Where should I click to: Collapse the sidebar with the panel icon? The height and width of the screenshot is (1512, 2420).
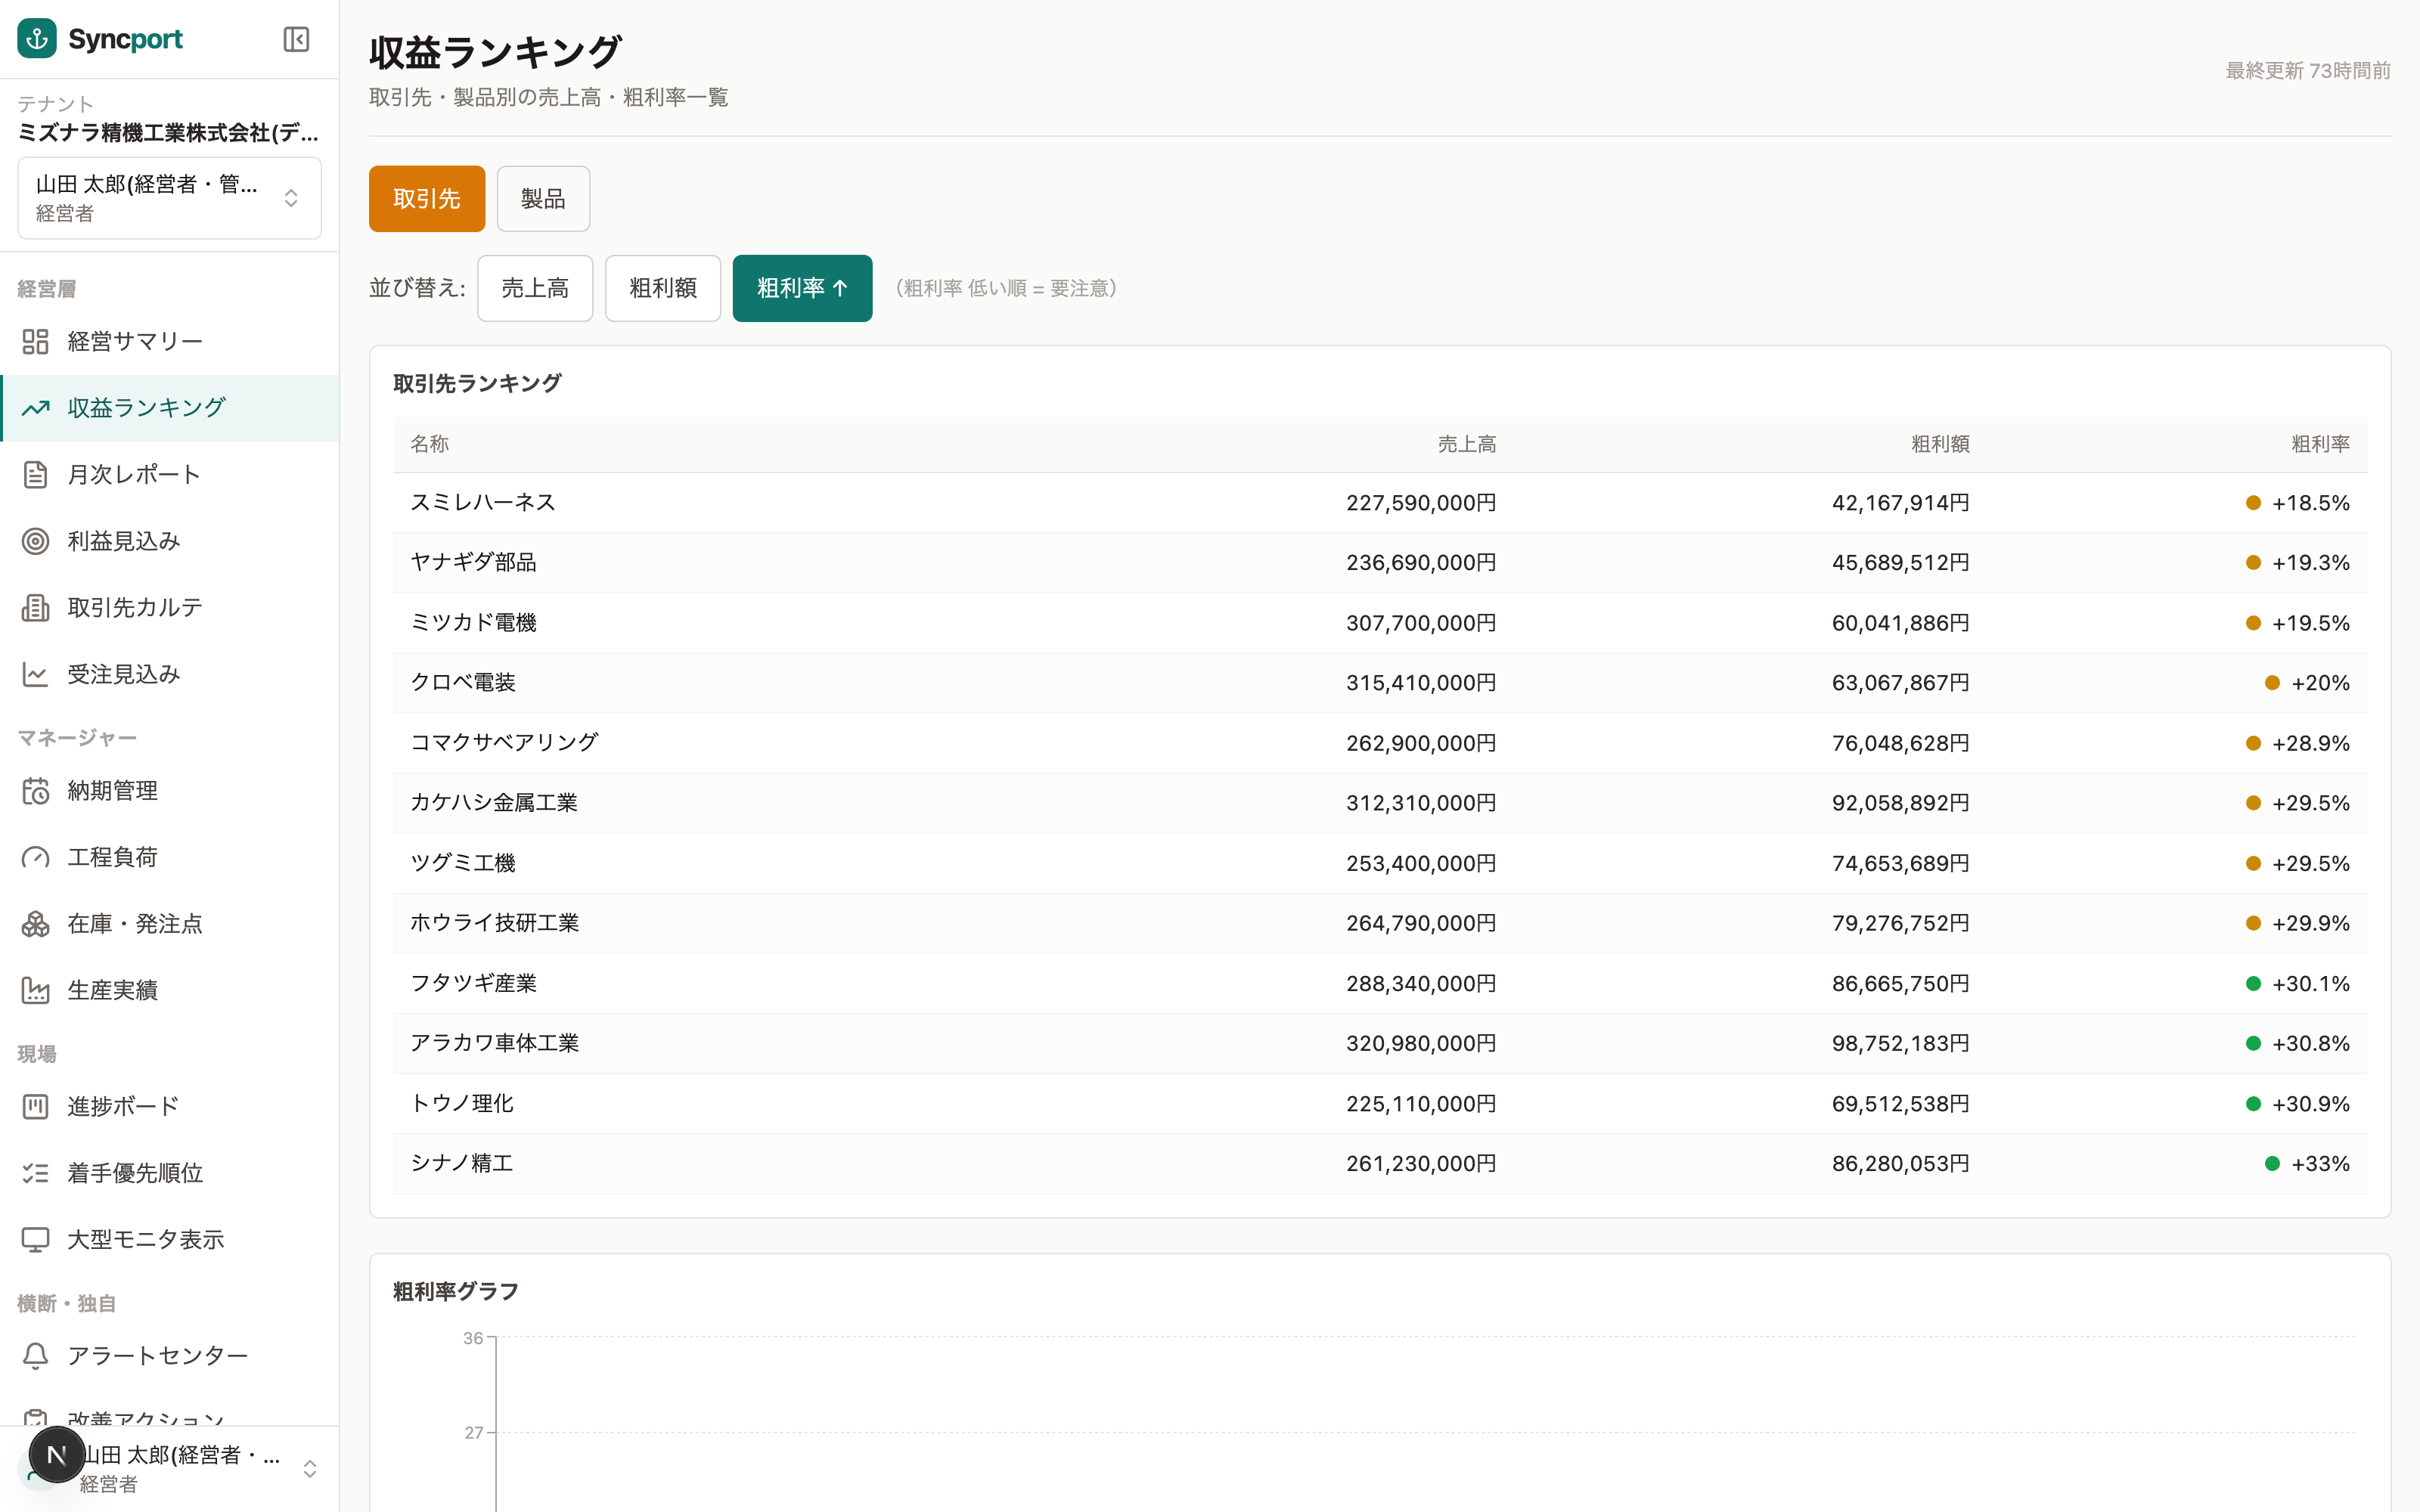click(x=296, y=39)
